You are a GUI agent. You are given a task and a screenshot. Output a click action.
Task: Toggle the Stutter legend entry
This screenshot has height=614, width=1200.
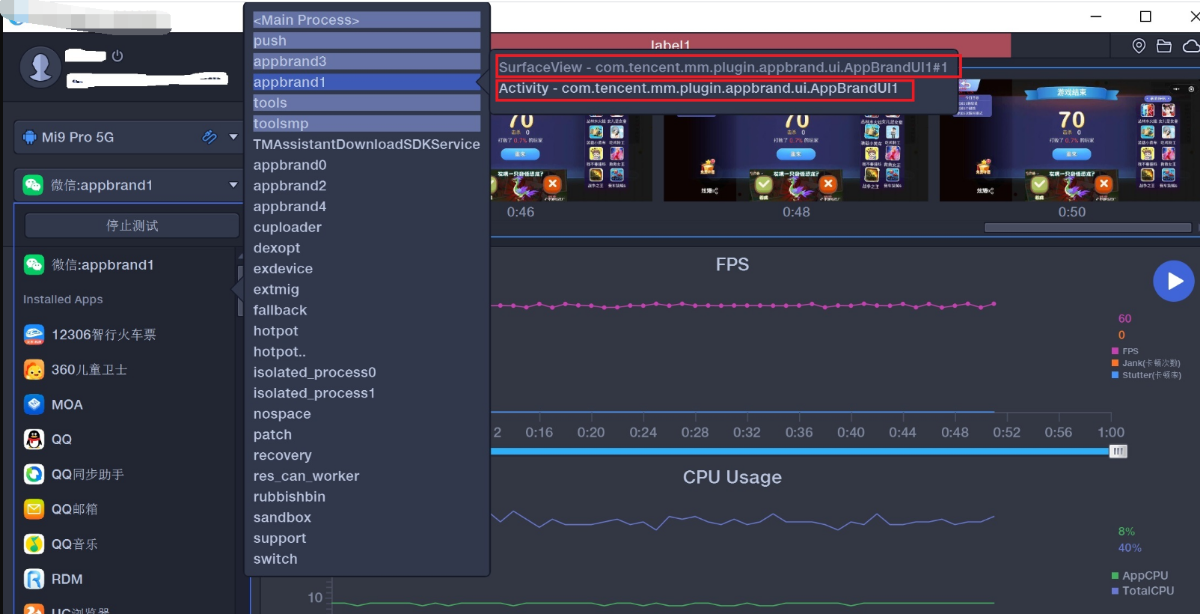pyautogui.click(x=1145, y=375)
